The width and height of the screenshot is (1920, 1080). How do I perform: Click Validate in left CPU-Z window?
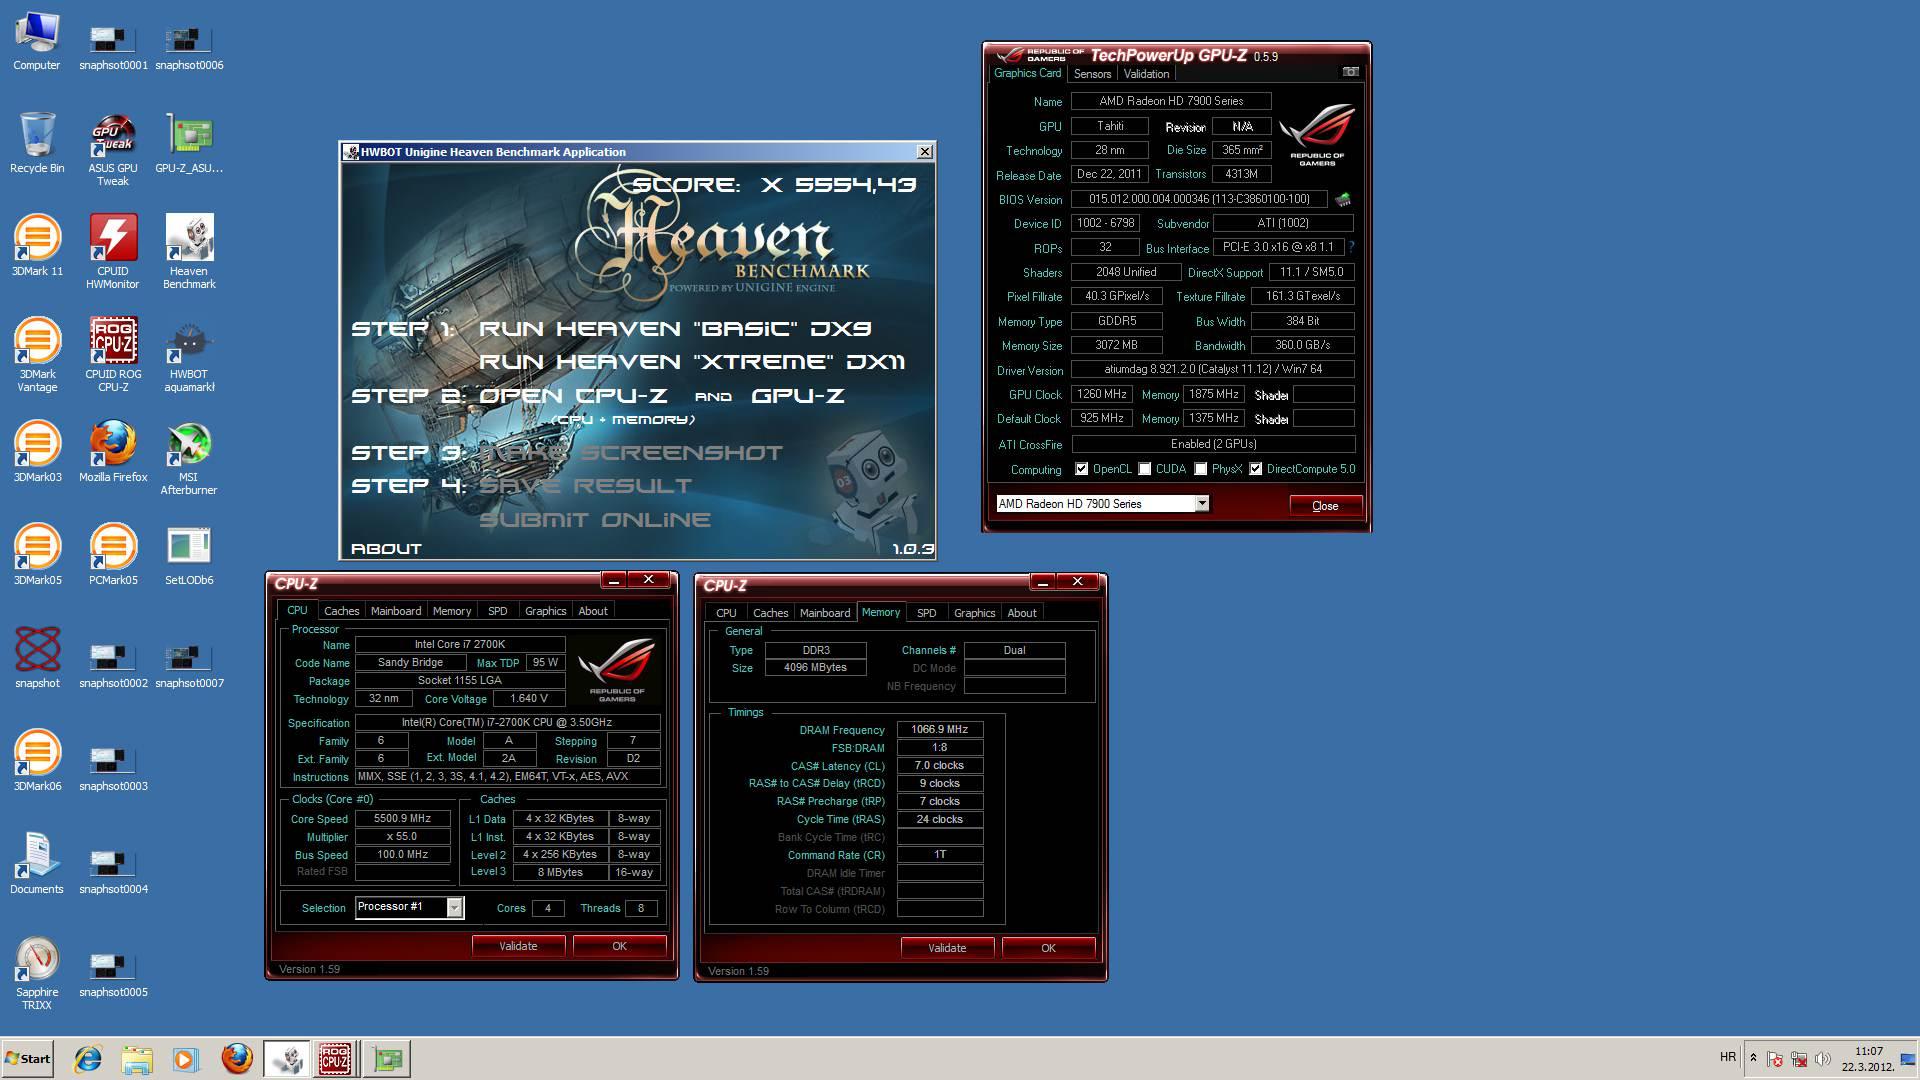pyautogui.click(x=518, y=946)
